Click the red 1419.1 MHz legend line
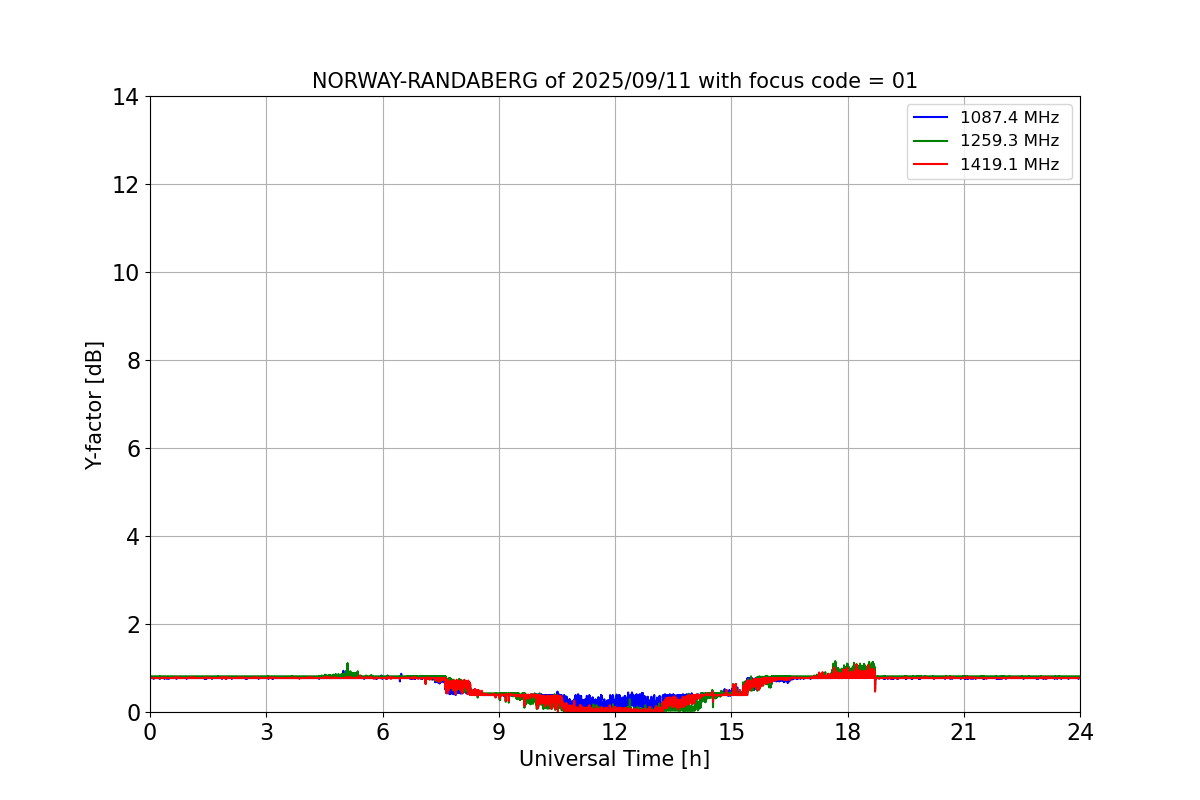The height and width of the screenshot is (800, 1200). click(931, 165)
